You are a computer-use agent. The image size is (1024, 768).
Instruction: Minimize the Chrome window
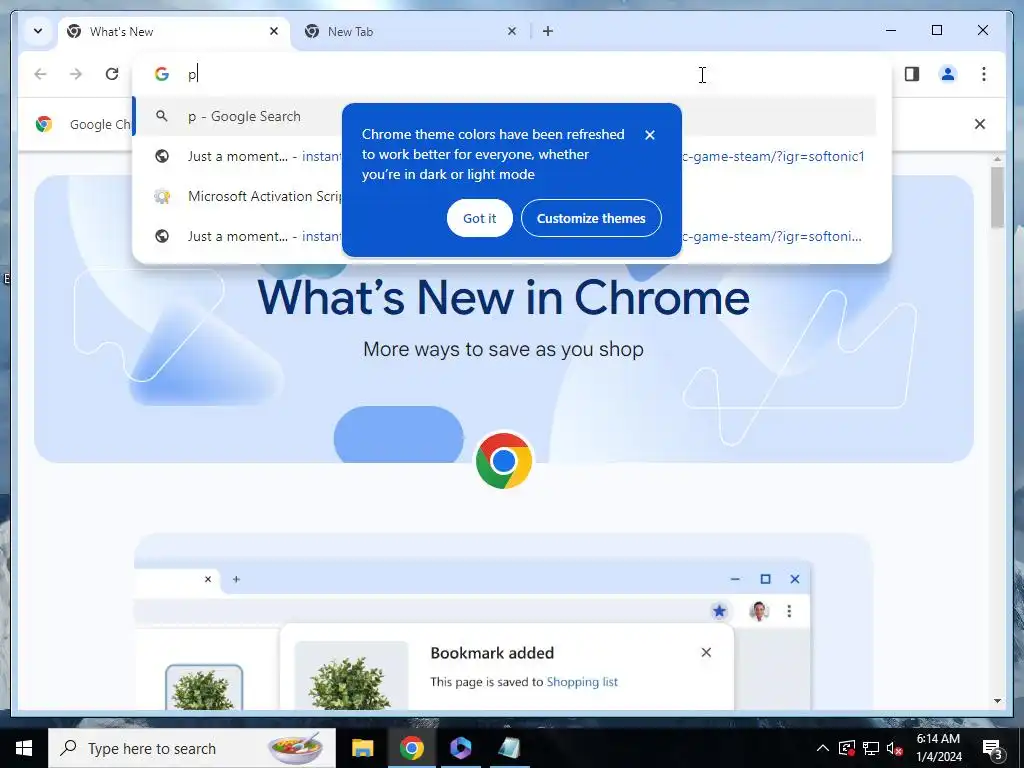[891, 31]
